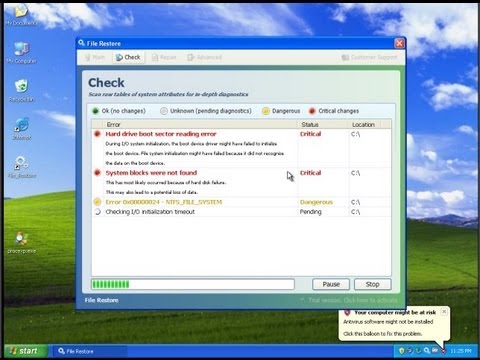Click red security alert tray icon
Image resolution: width=480 pixels, height=360 pixels.
point(443,351)
